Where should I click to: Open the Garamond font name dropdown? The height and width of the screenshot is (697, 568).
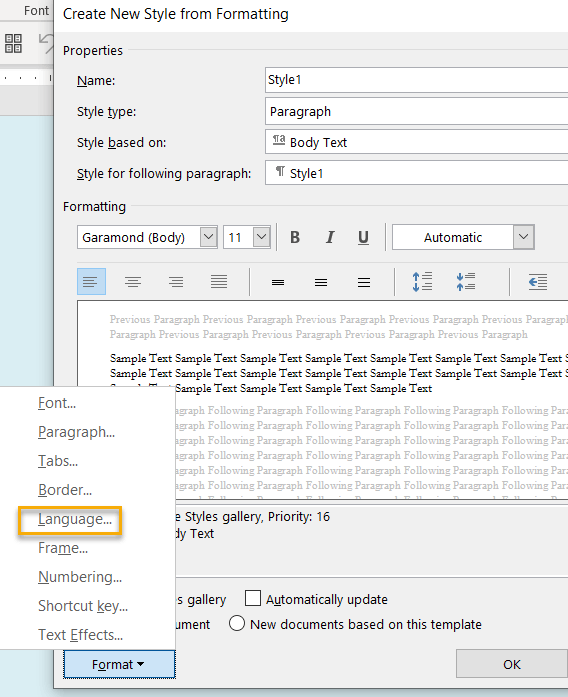tap(208, 237)
